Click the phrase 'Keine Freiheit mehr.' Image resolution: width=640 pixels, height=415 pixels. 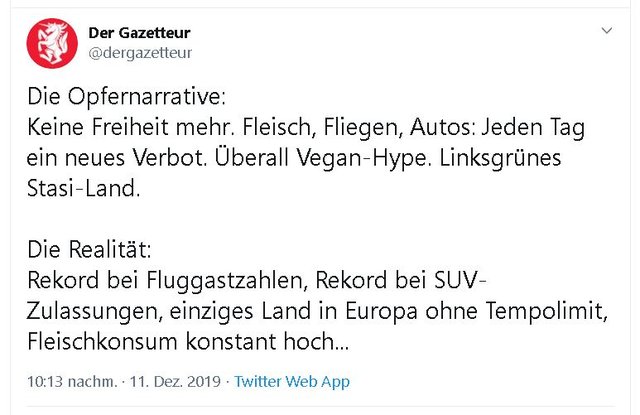point(131,127)
